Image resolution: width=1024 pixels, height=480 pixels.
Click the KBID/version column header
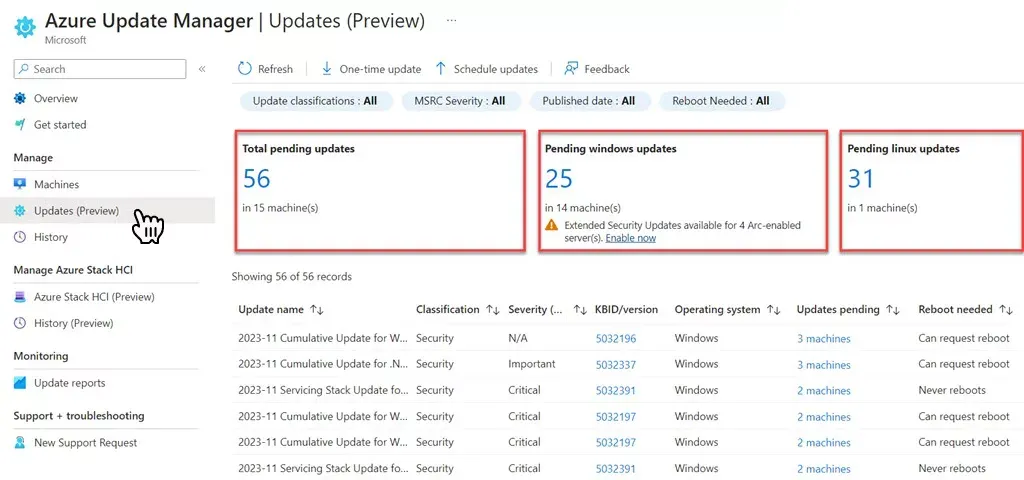[626, 310]
